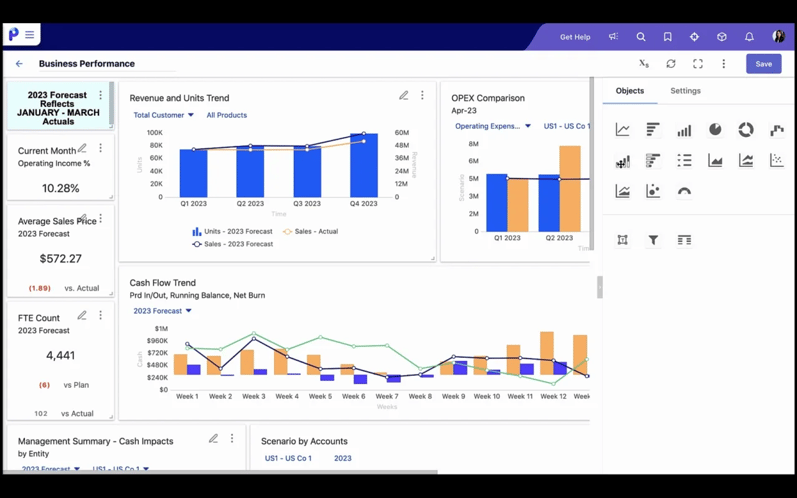Click the Get Help link

575,37
